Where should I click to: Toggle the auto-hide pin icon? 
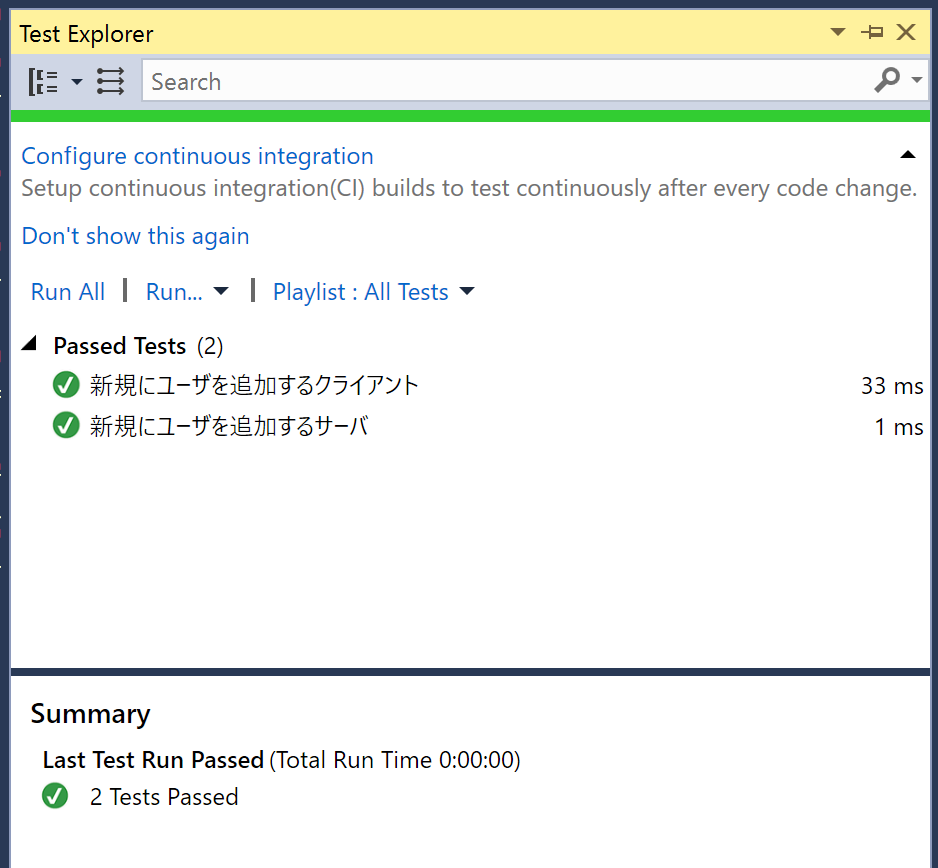[872, 32]
